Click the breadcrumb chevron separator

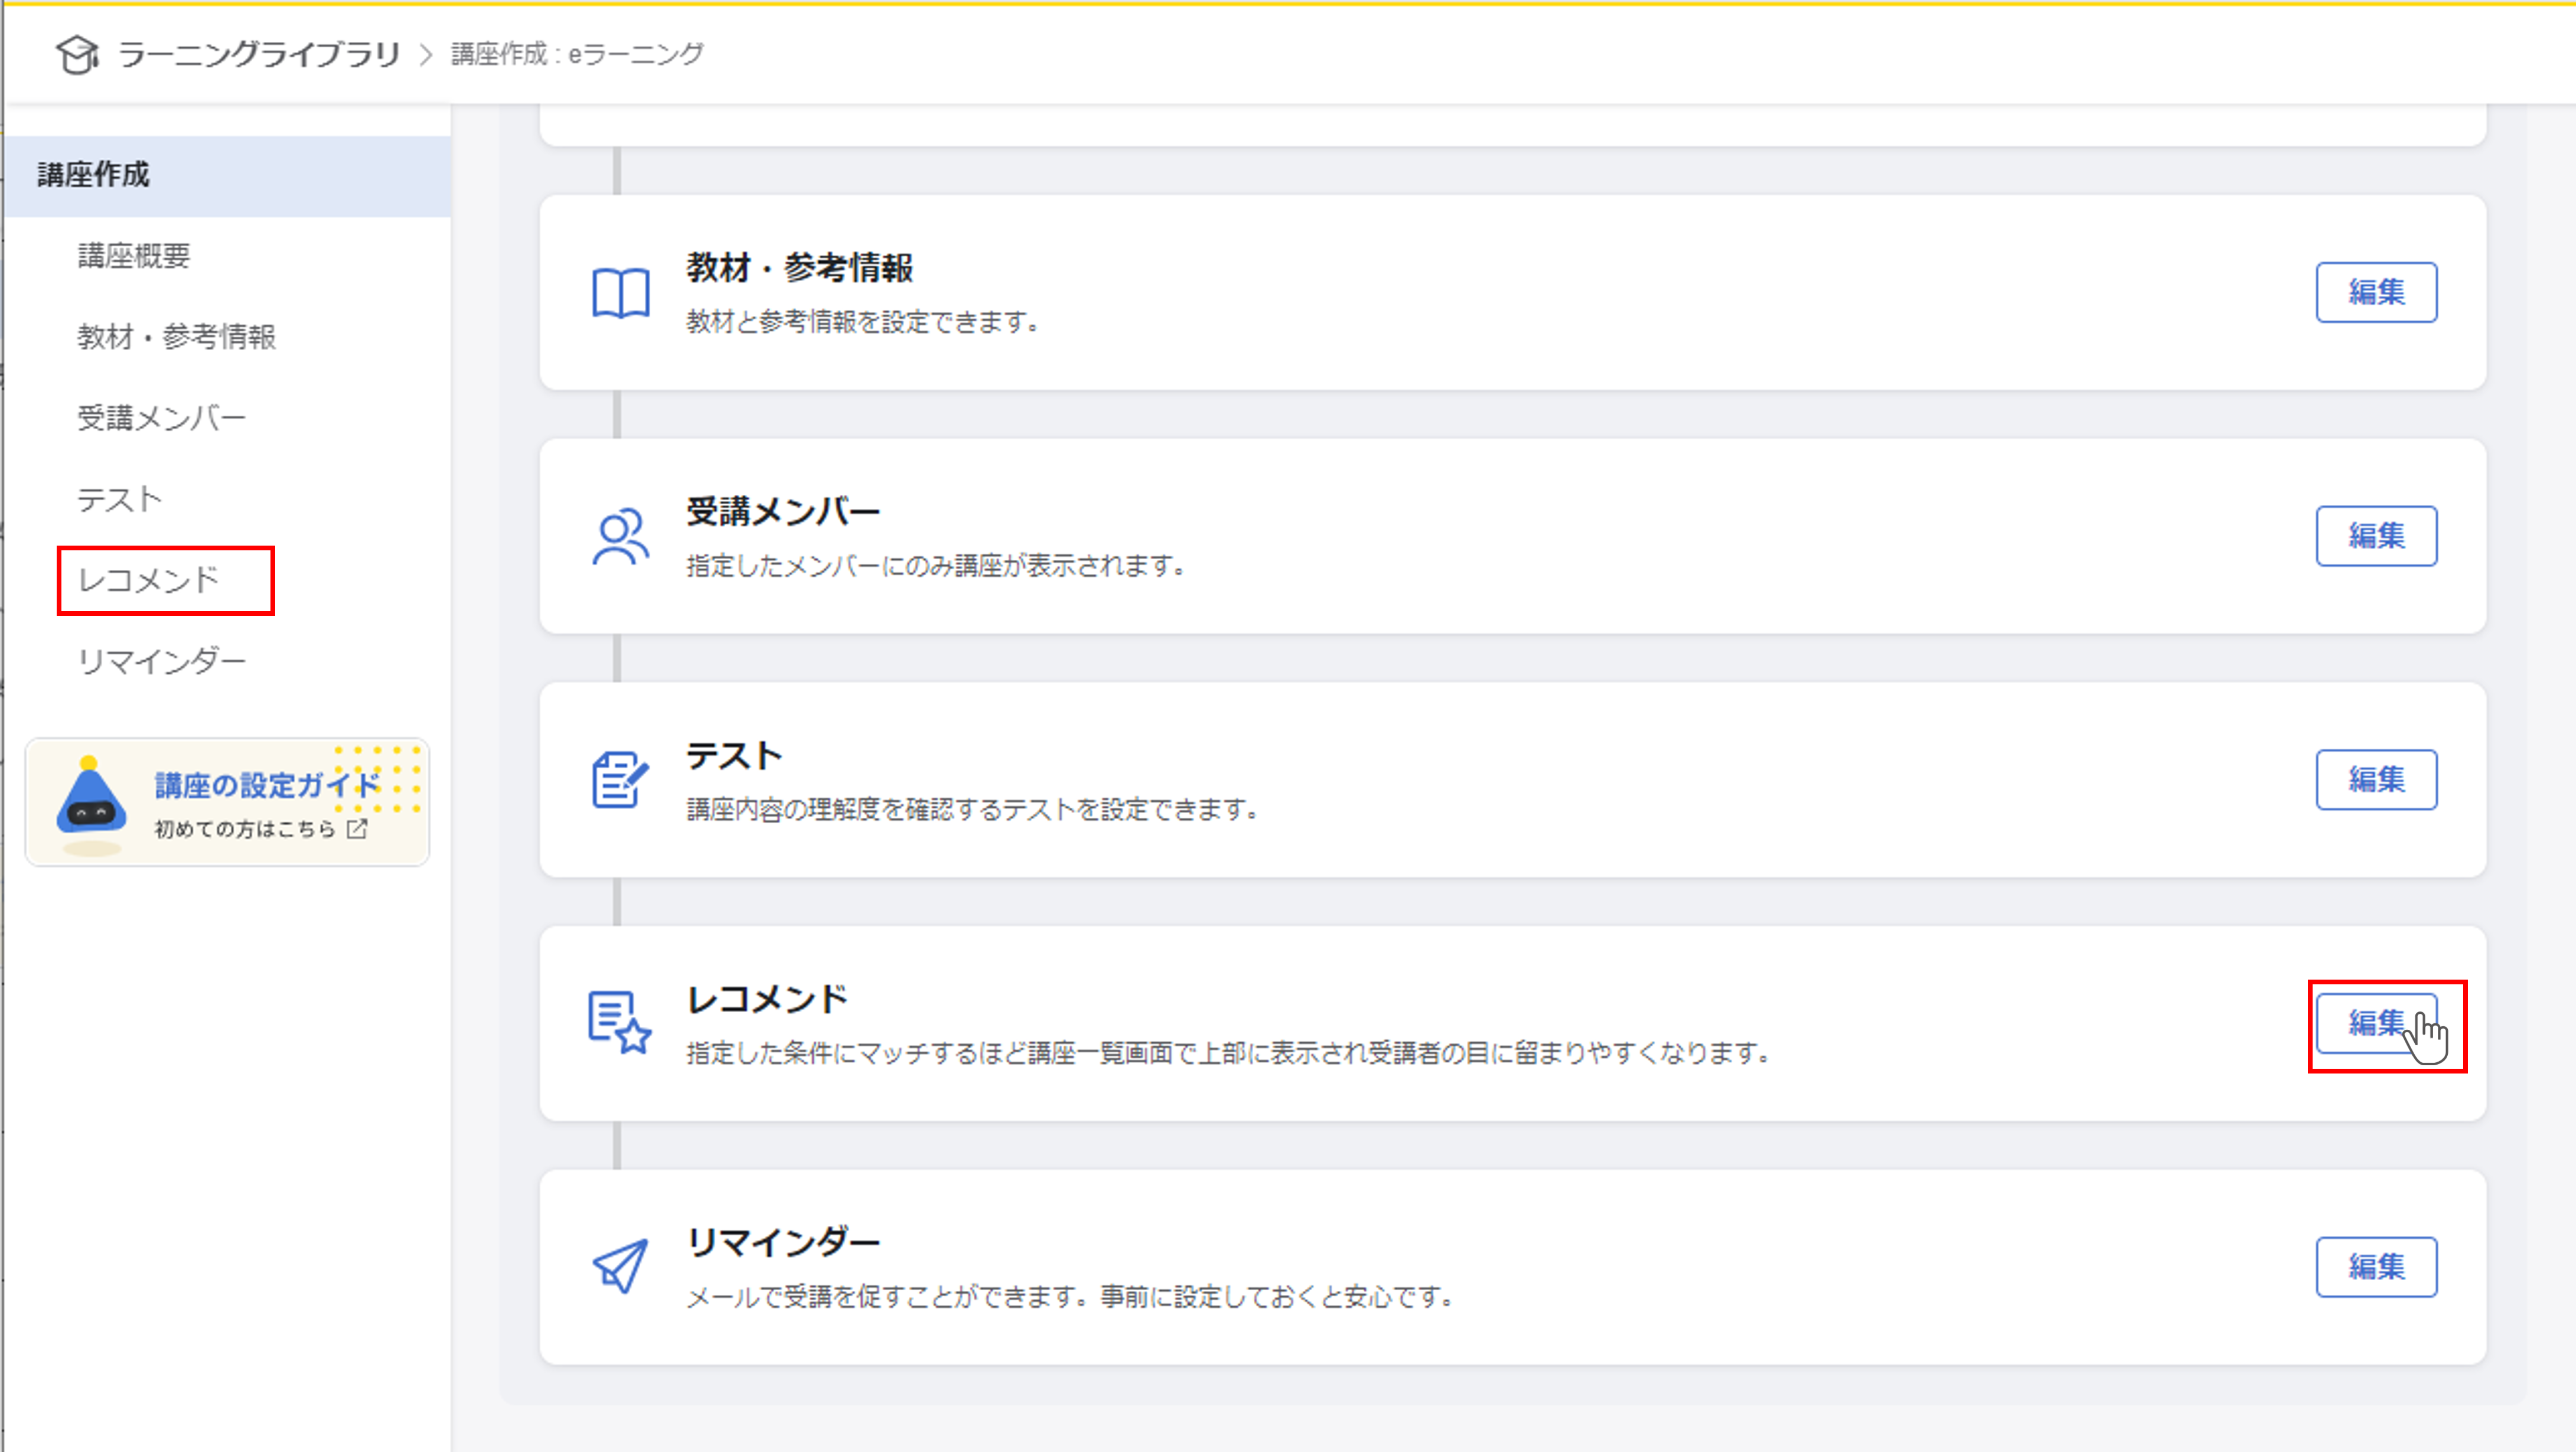427,54
